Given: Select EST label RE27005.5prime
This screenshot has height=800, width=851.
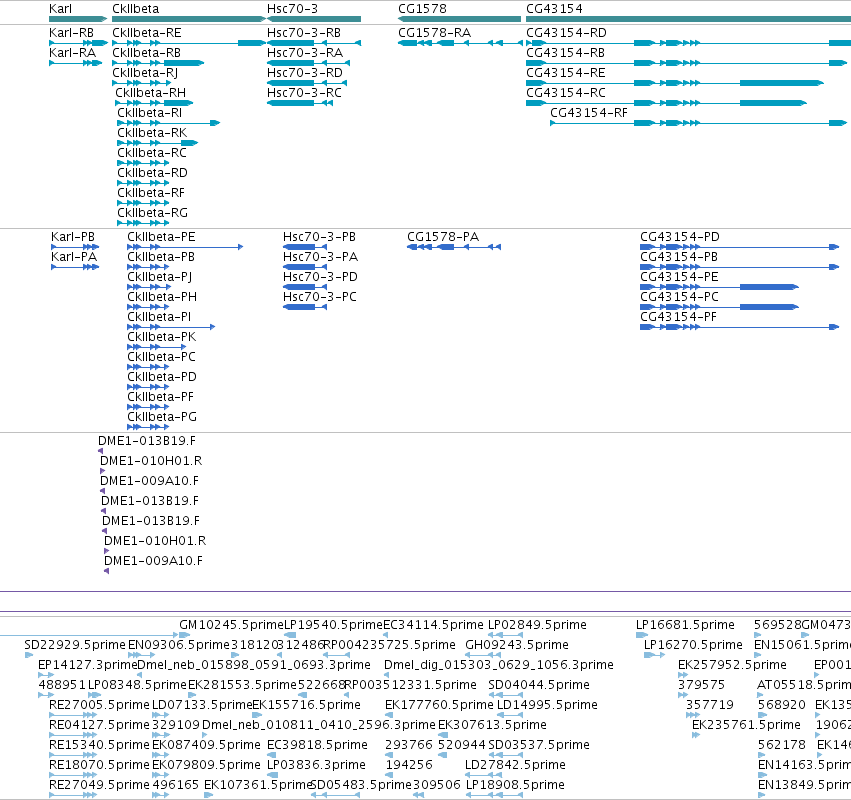Looking at the screenshot, I should (99, 706).
